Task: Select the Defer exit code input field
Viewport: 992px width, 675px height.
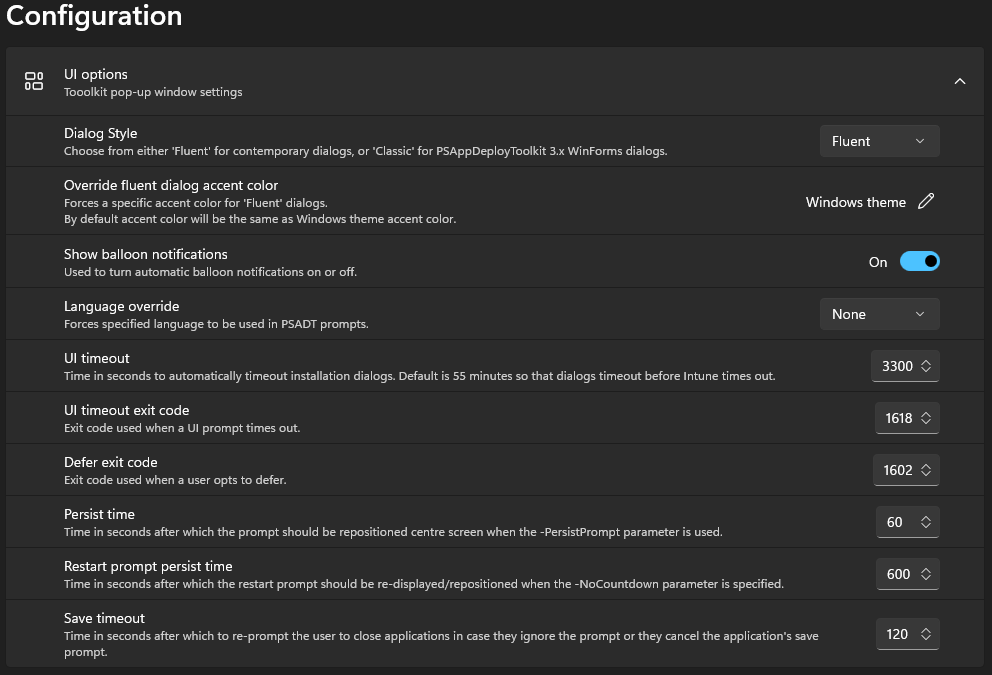Action: point(898,470)
